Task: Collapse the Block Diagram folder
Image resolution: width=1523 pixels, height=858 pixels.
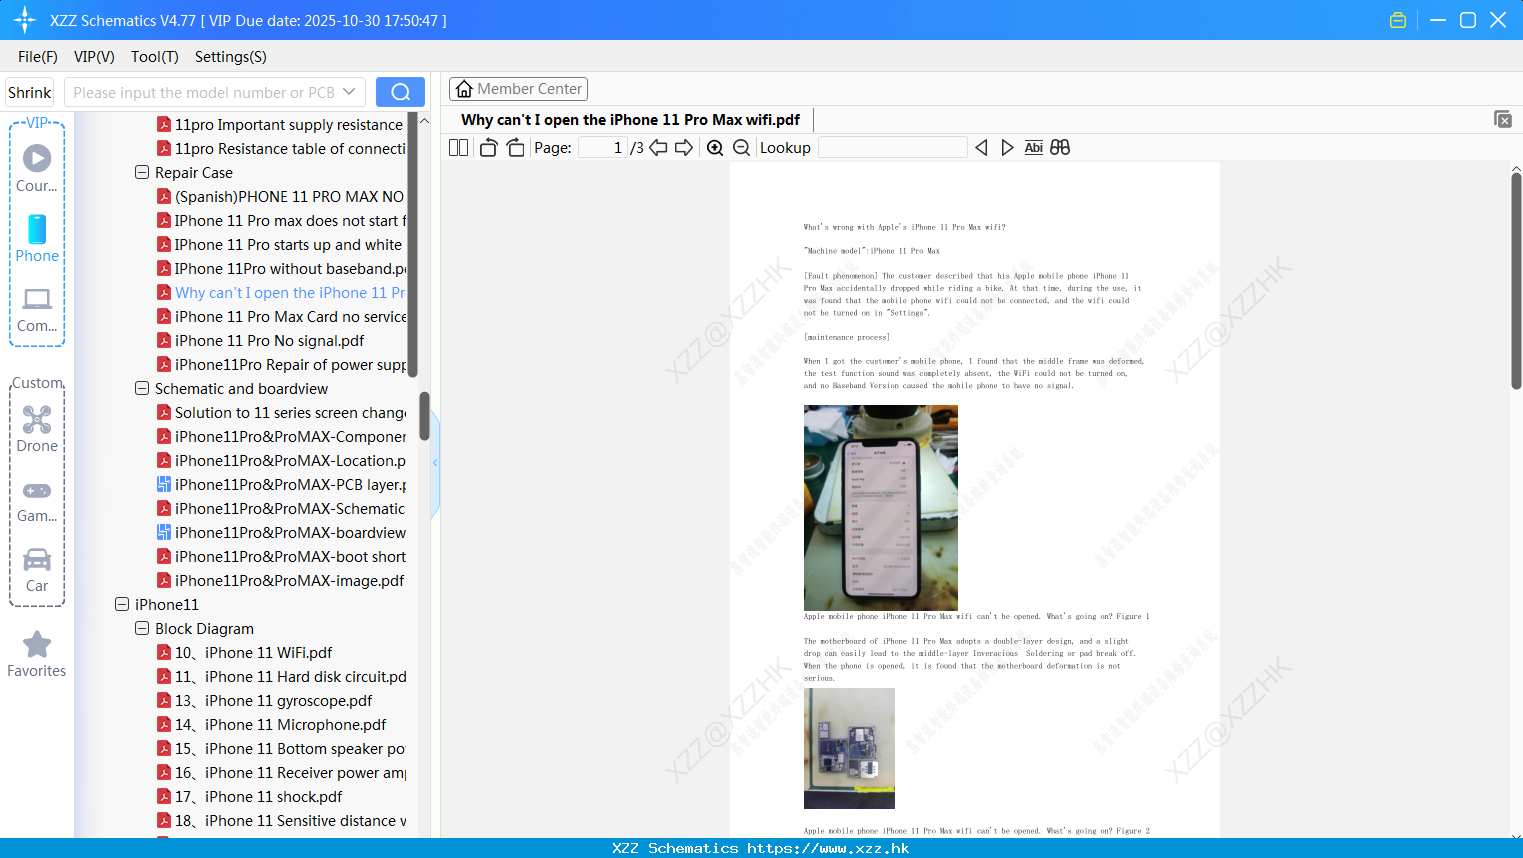Action: click(142, 628)
